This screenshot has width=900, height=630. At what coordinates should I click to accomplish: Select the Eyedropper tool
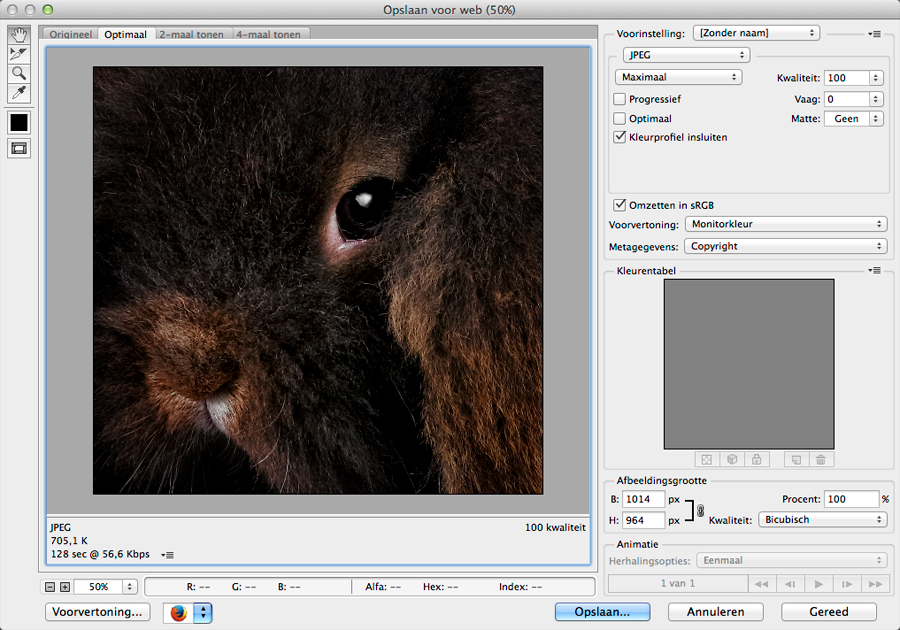pyautogui.click(x=19, y=93)
